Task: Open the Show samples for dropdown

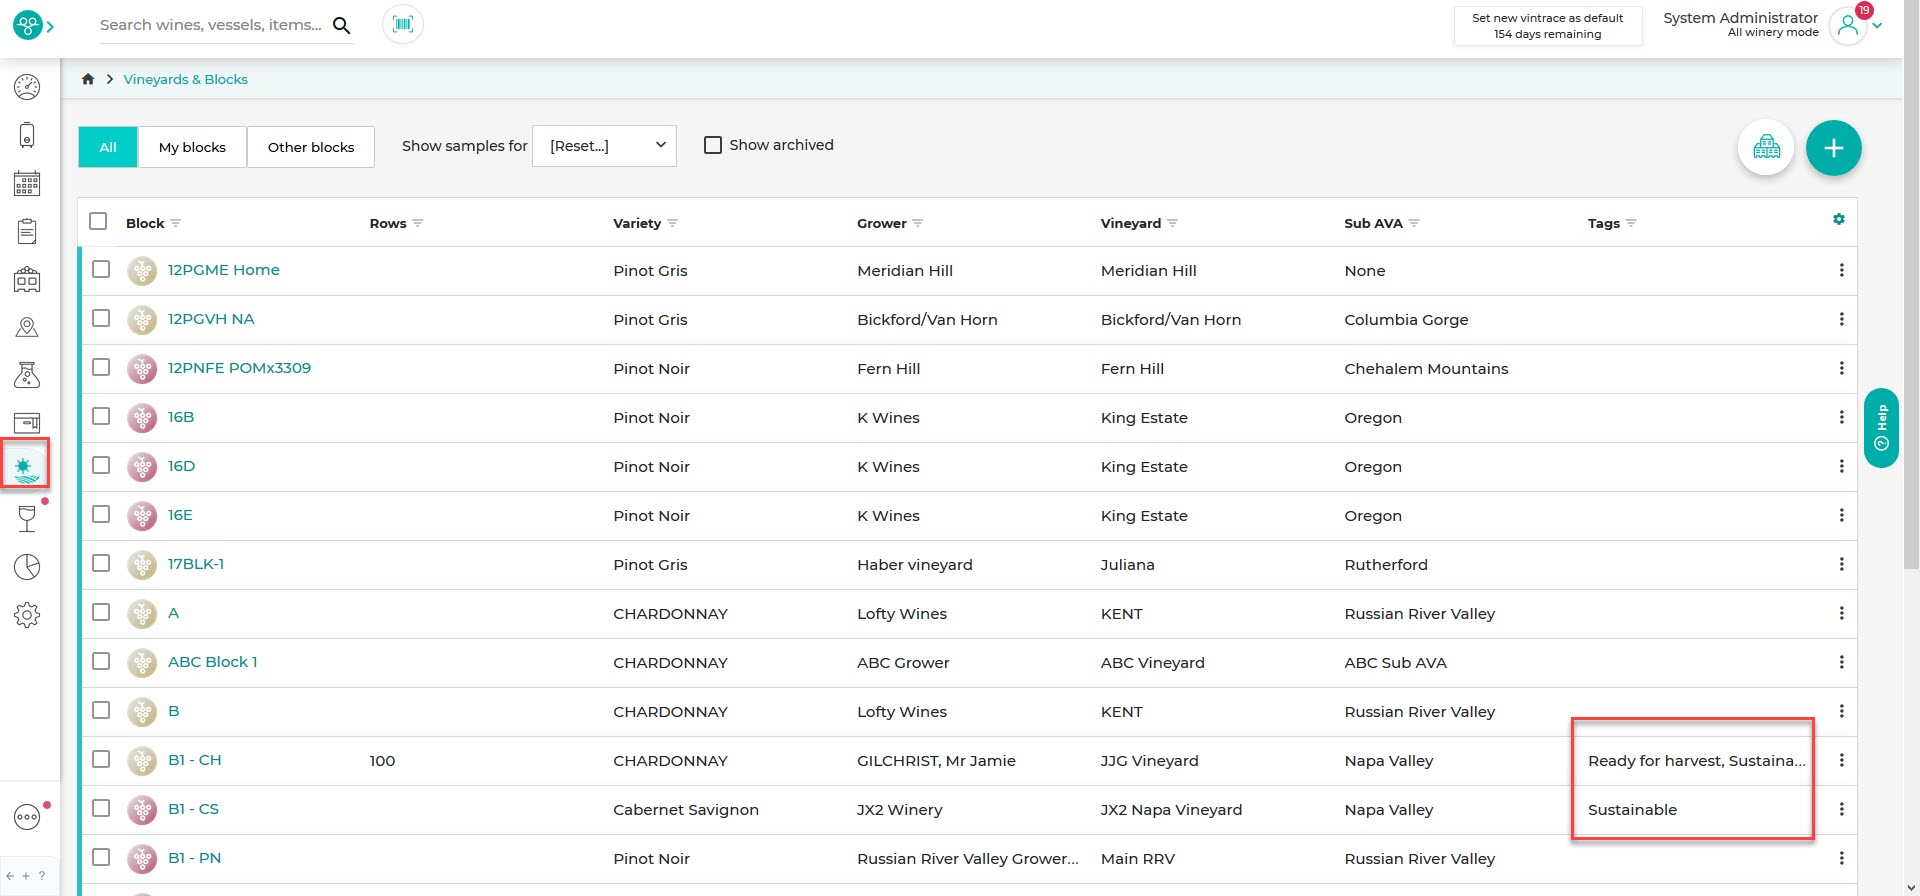Action: tap(605, 146)
